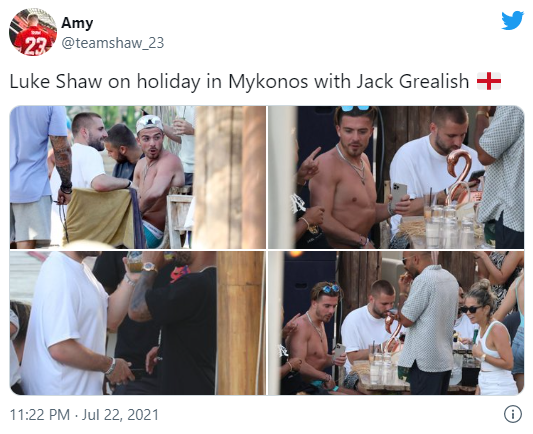
Task: Click the number 23 on avatar jersey
Action: [x=34, y=47]
